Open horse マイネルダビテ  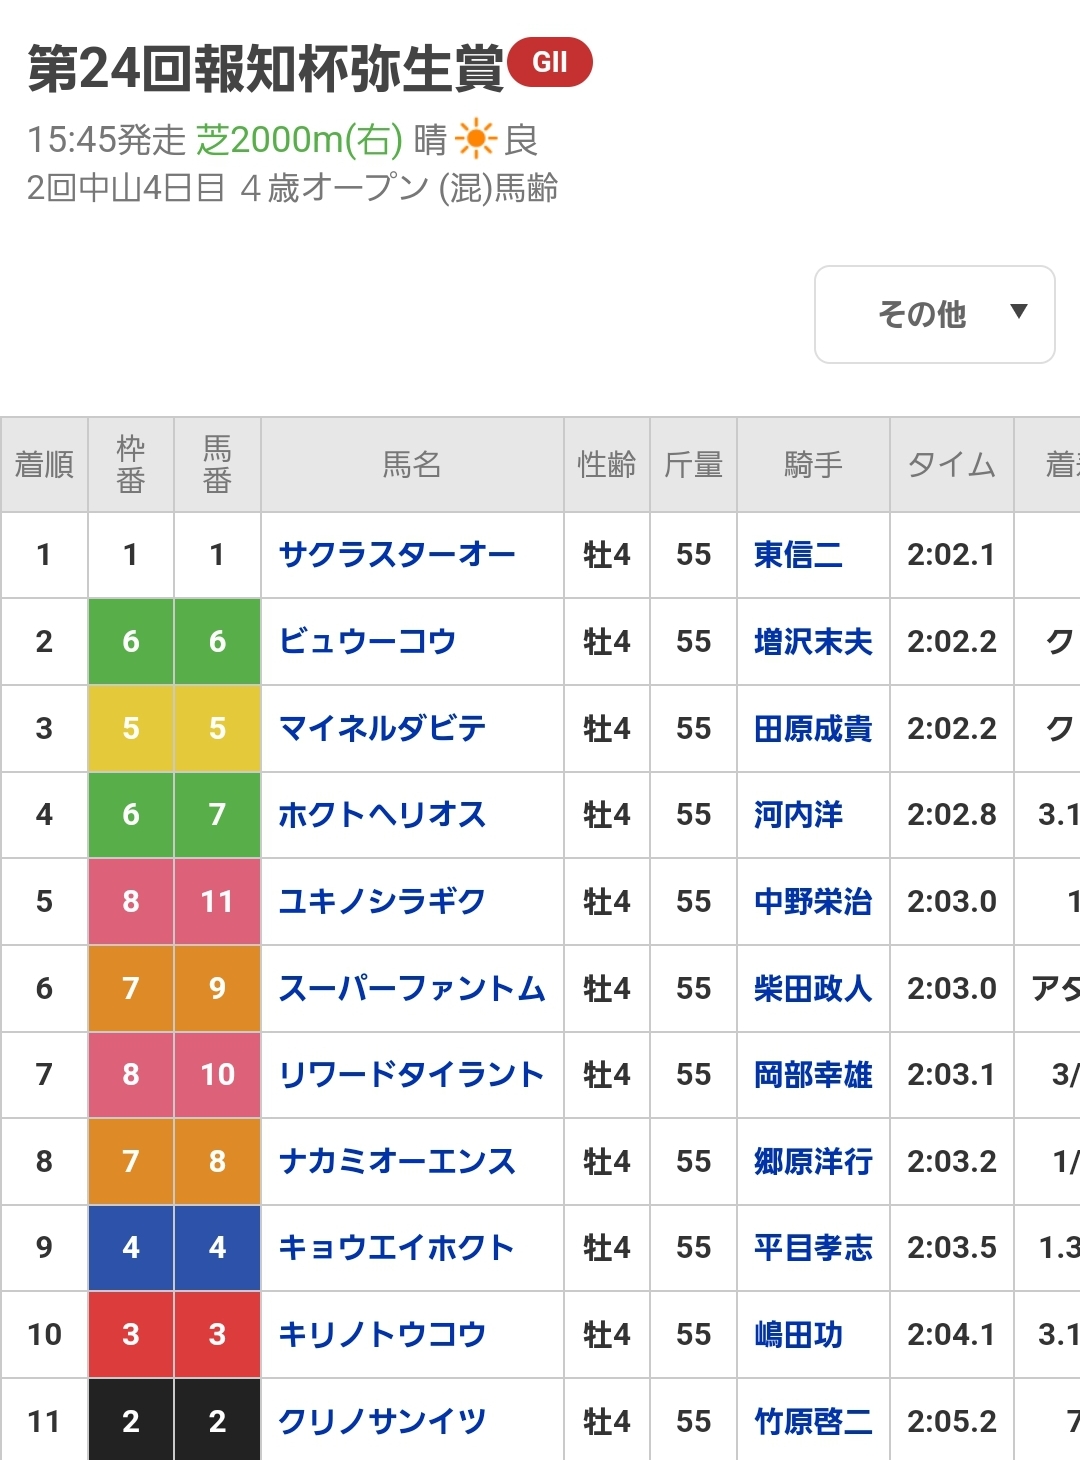382,728
